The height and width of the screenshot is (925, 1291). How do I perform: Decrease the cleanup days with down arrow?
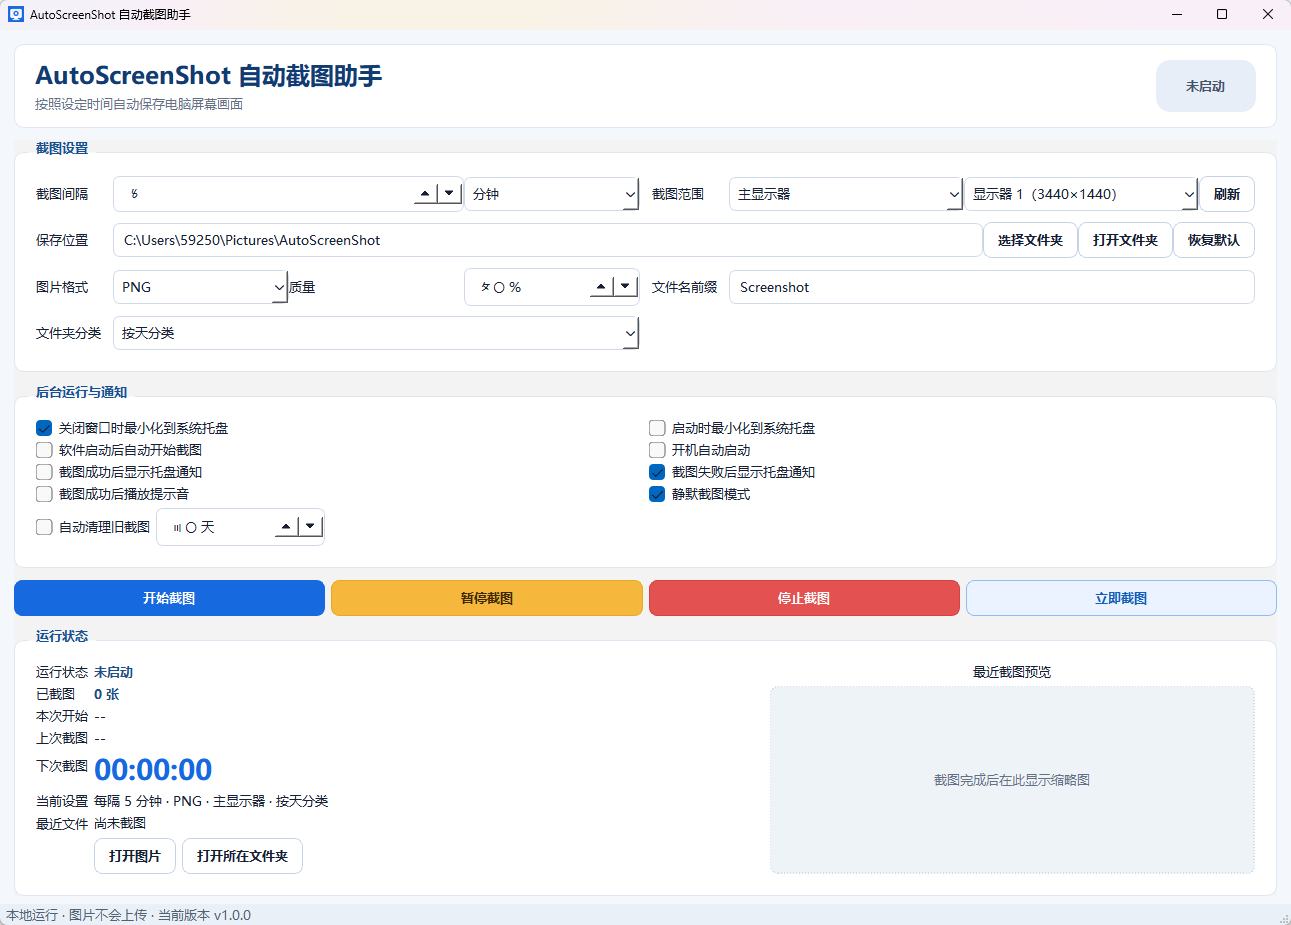click(311, 527)
